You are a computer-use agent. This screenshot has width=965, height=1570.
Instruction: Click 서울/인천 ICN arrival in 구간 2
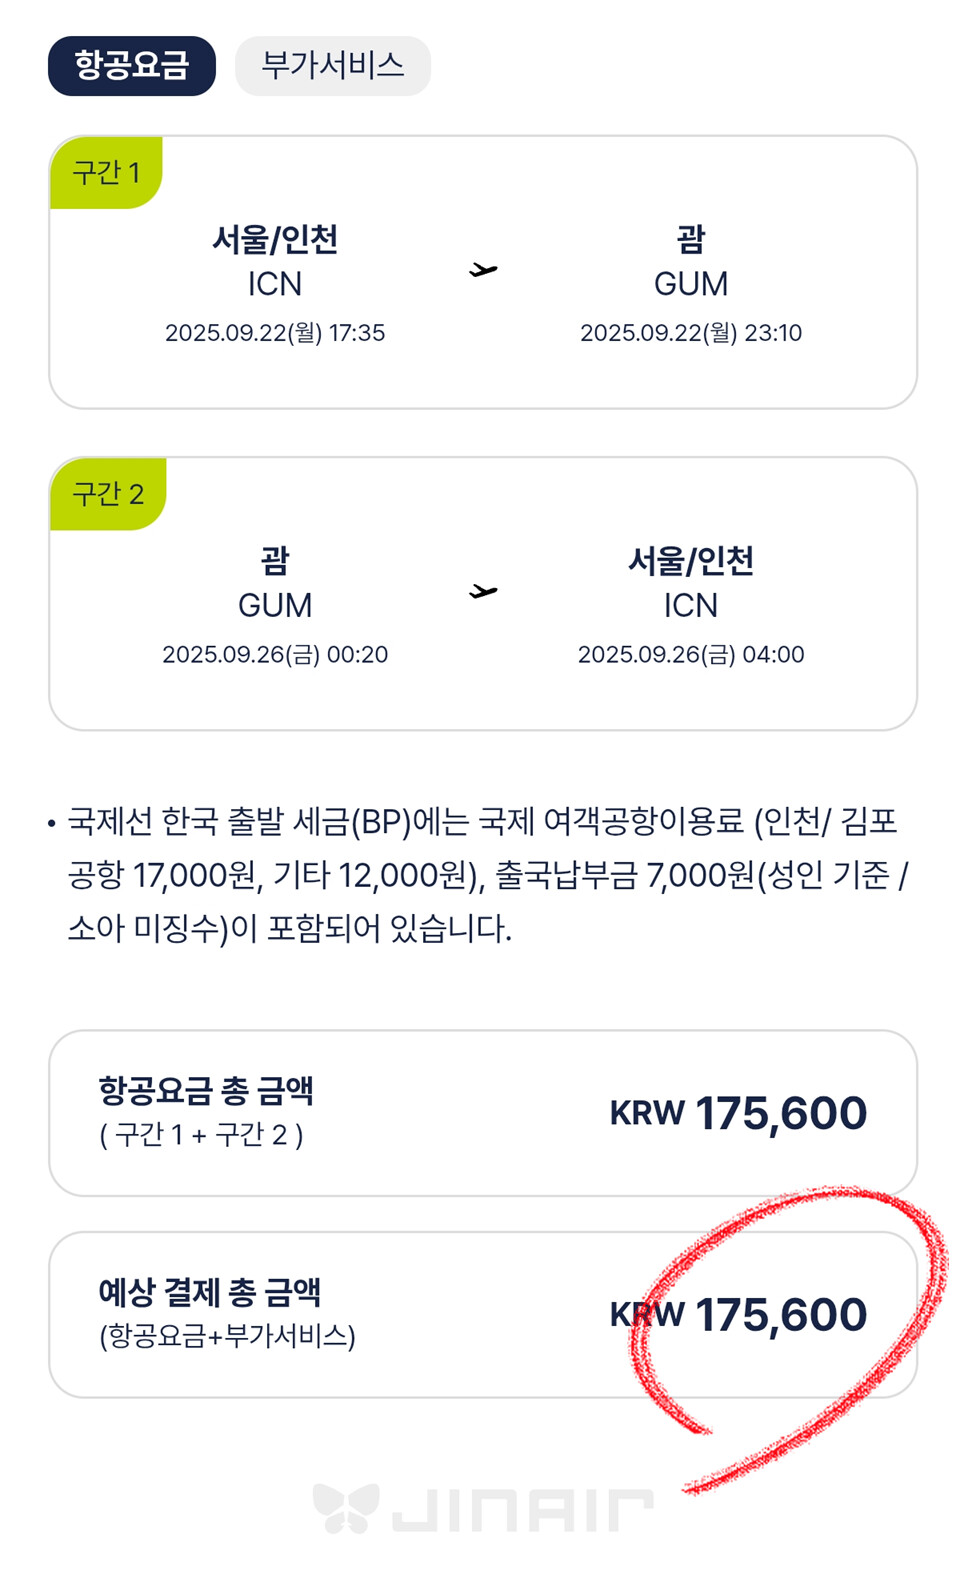(691, 583)
